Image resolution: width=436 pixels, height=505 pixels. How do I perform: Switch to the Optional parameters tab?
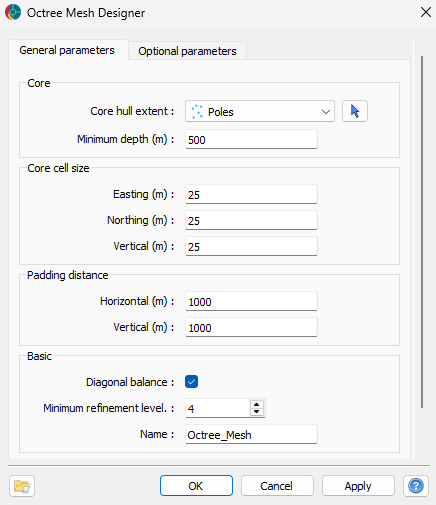point(187,51)
